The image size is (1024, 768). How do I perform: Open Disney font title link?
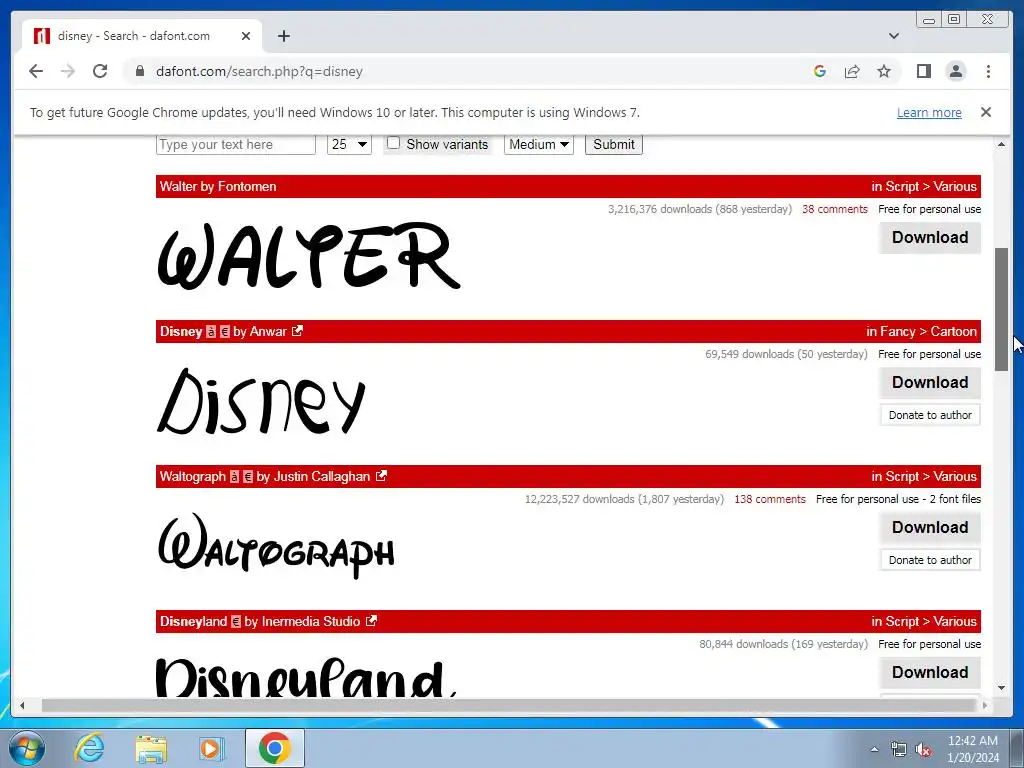181,332
